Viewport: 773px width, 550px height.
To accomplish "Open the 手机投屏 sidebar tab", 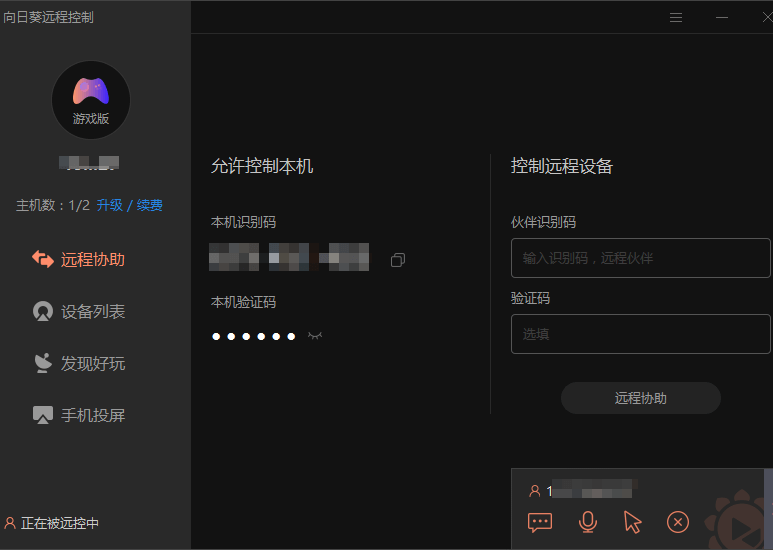I will point(78,415).
